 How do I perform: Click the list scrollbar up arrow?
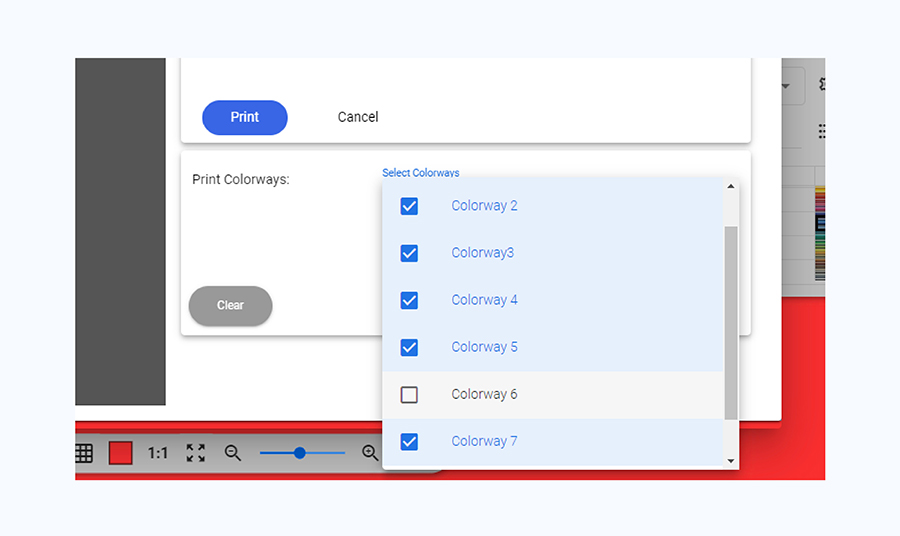(730, 186)
